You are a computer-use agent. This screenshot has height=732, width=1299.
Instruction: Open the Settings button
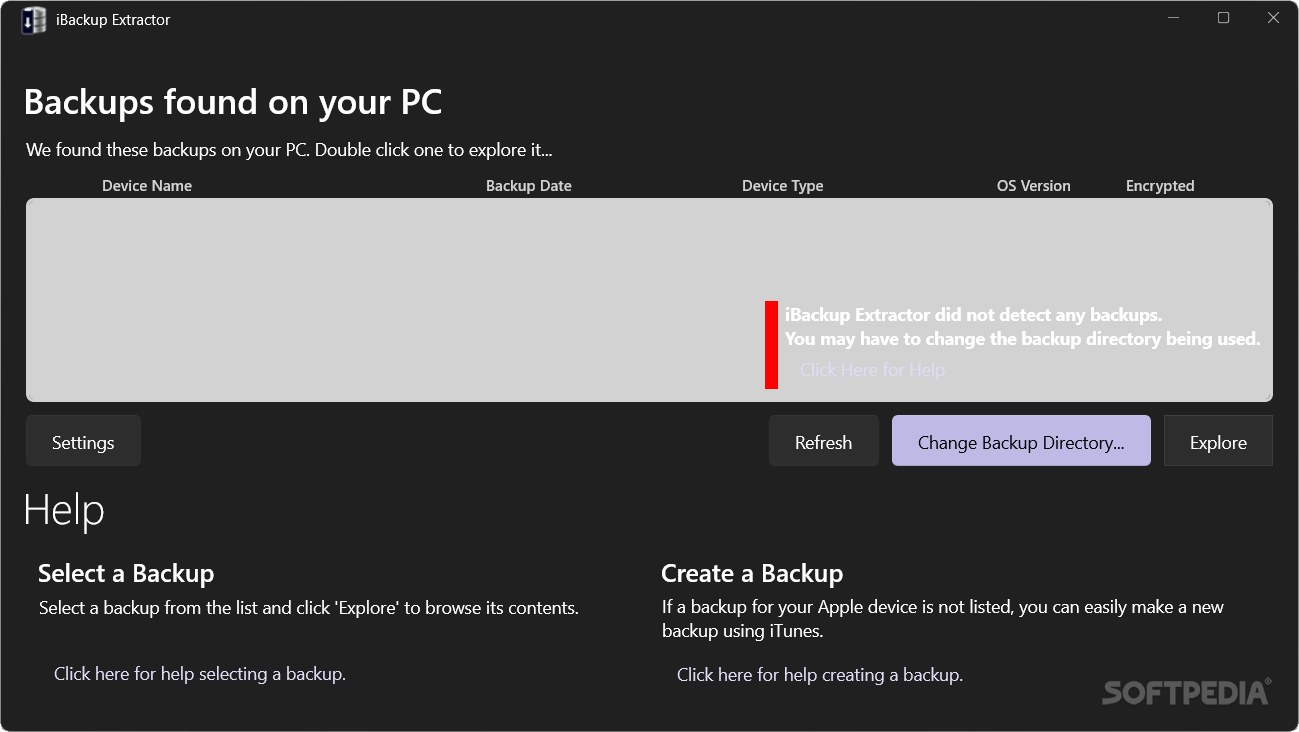pos(83,441)
